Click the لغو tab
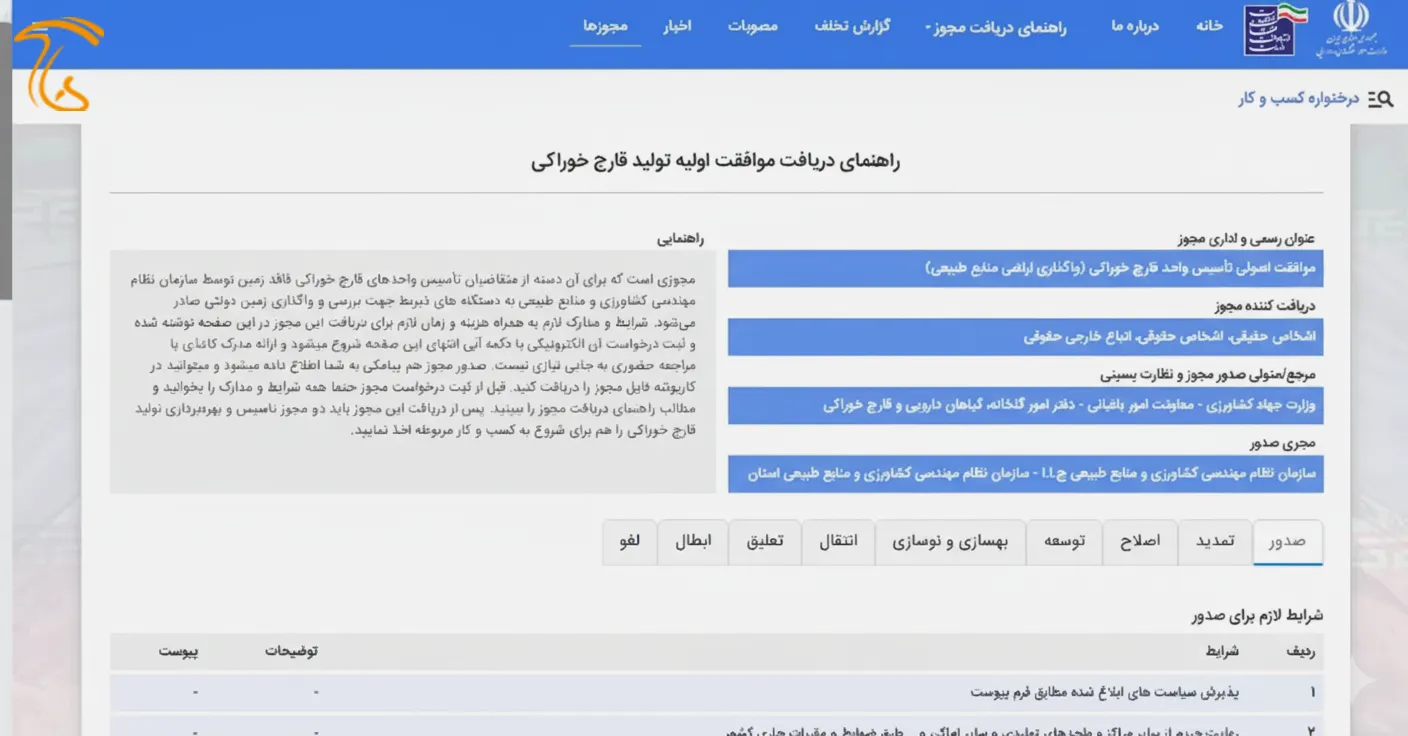 point(630,541)
